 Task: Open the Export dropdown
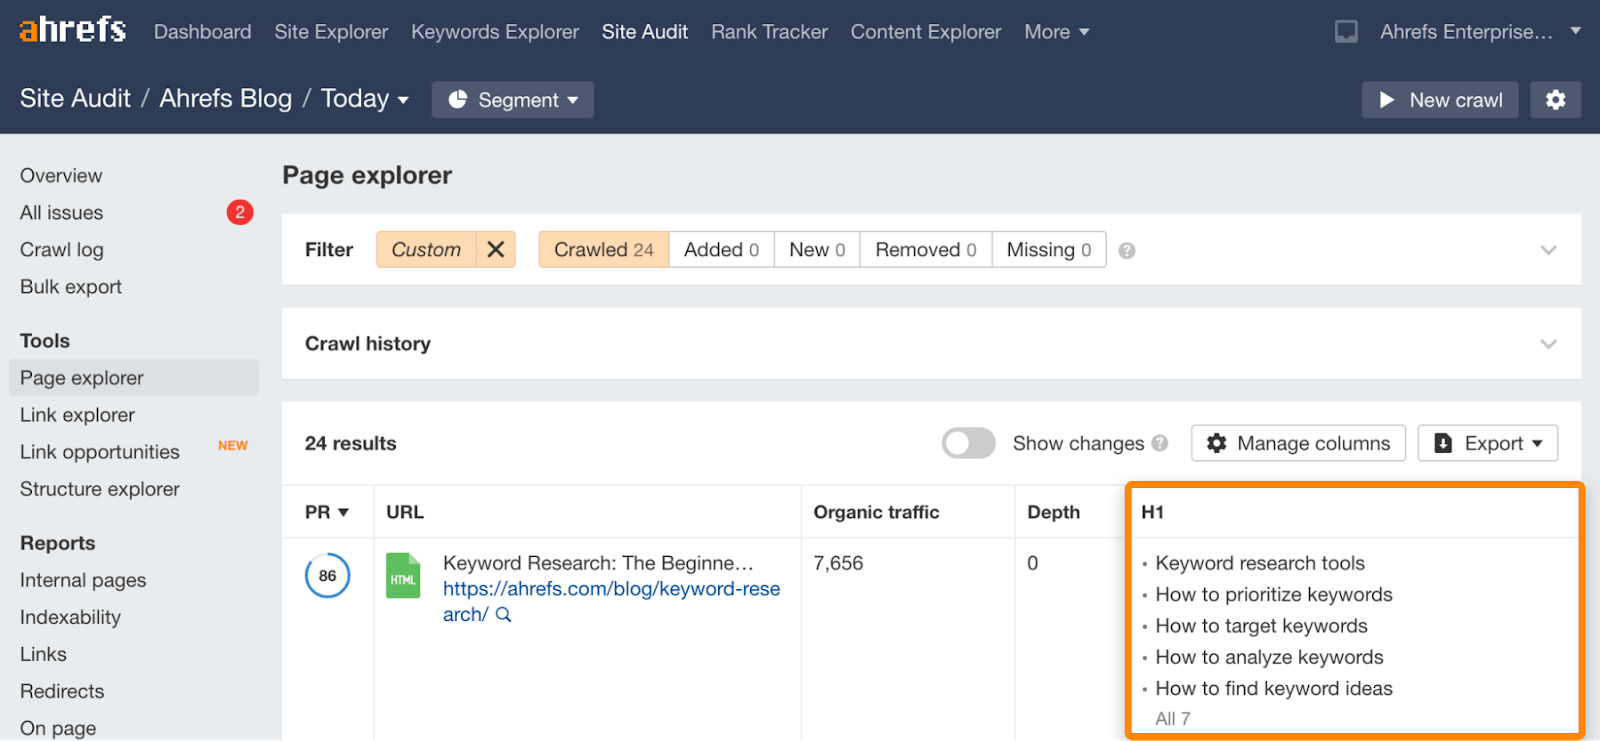[x=1487, y=443]
